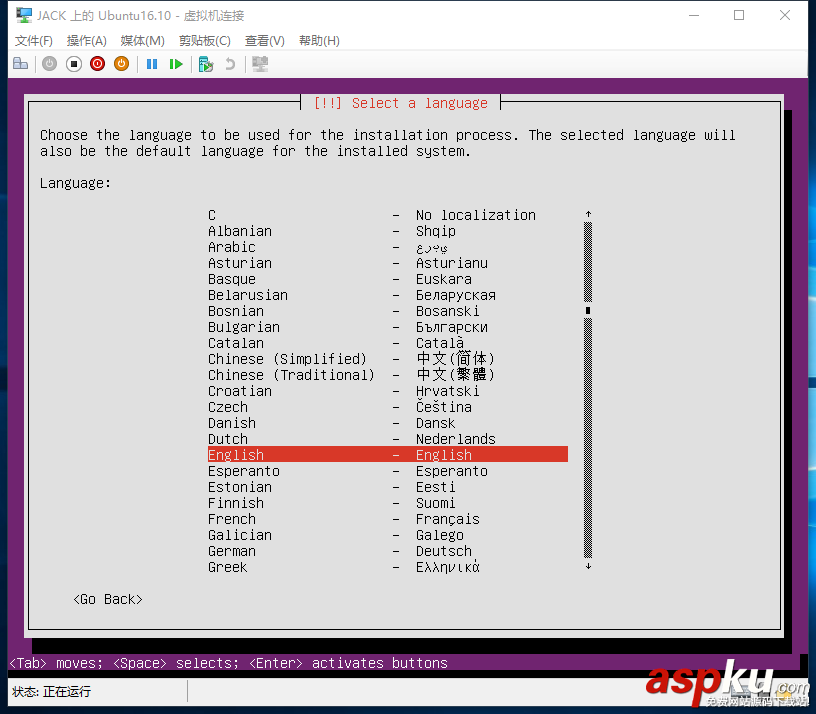
Task: Click the red Shut Down icon
Action: click(97, 64)
